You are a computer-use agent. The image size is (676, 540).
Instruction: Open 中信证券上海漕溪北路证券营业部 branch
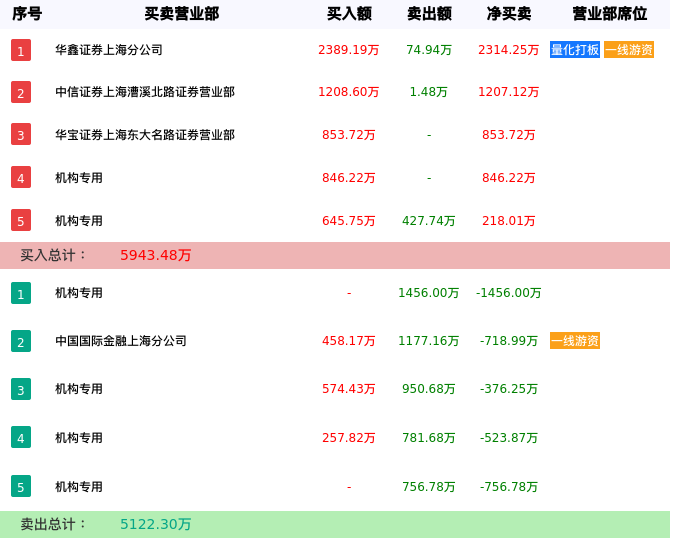coord(145,92)
